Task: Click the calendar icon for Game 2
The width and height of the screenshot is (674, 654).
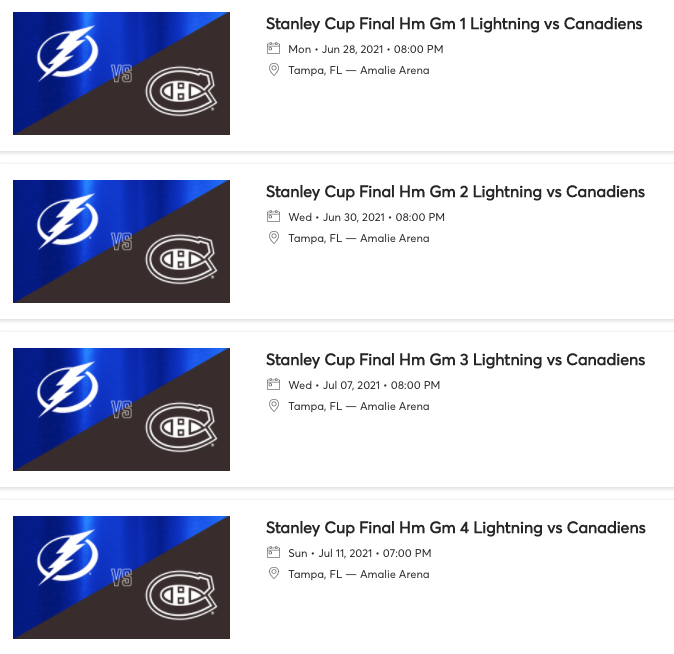Action: [x=273, y=217]
